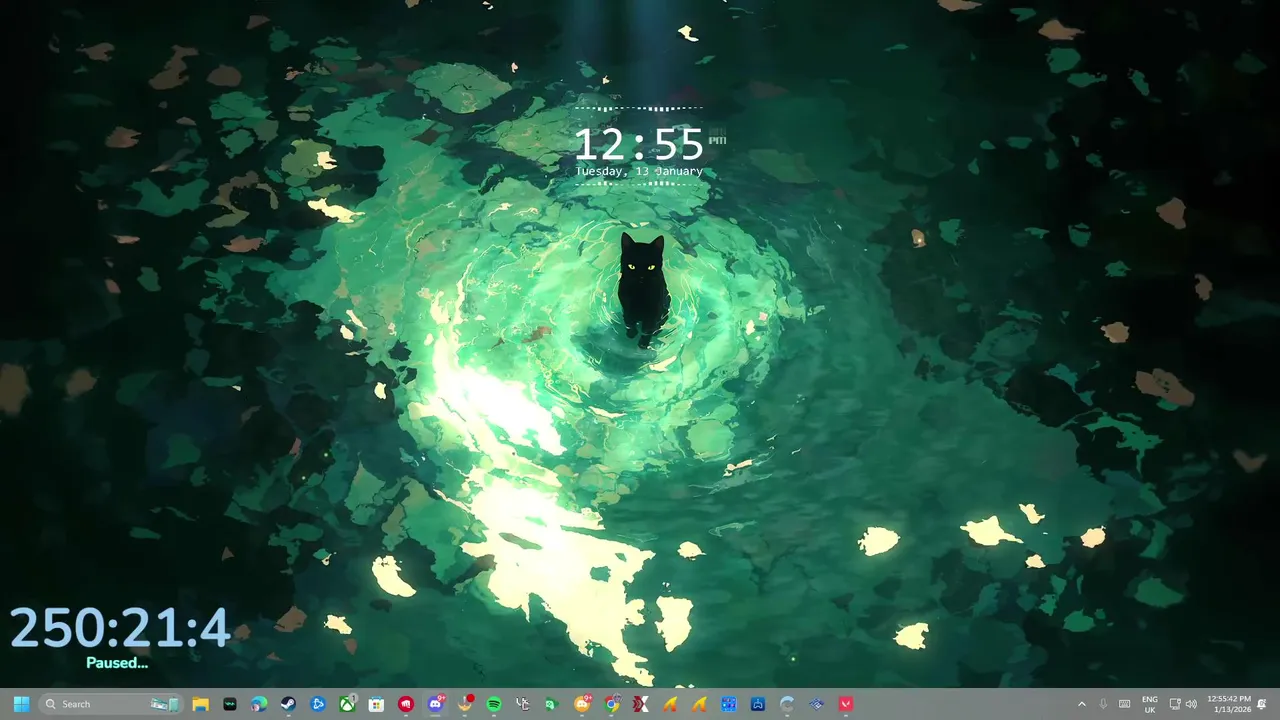Open the black app with green waveform icon
This screenshot has width=1280, height=720.
[x=230, y=704]
